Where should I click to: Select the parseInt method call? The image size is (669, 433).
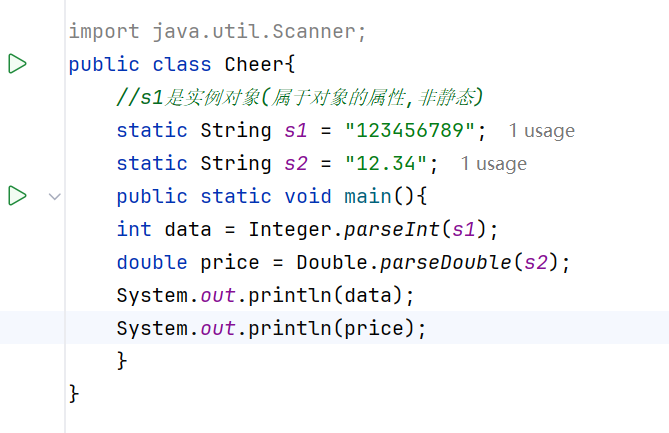[392, 230]
